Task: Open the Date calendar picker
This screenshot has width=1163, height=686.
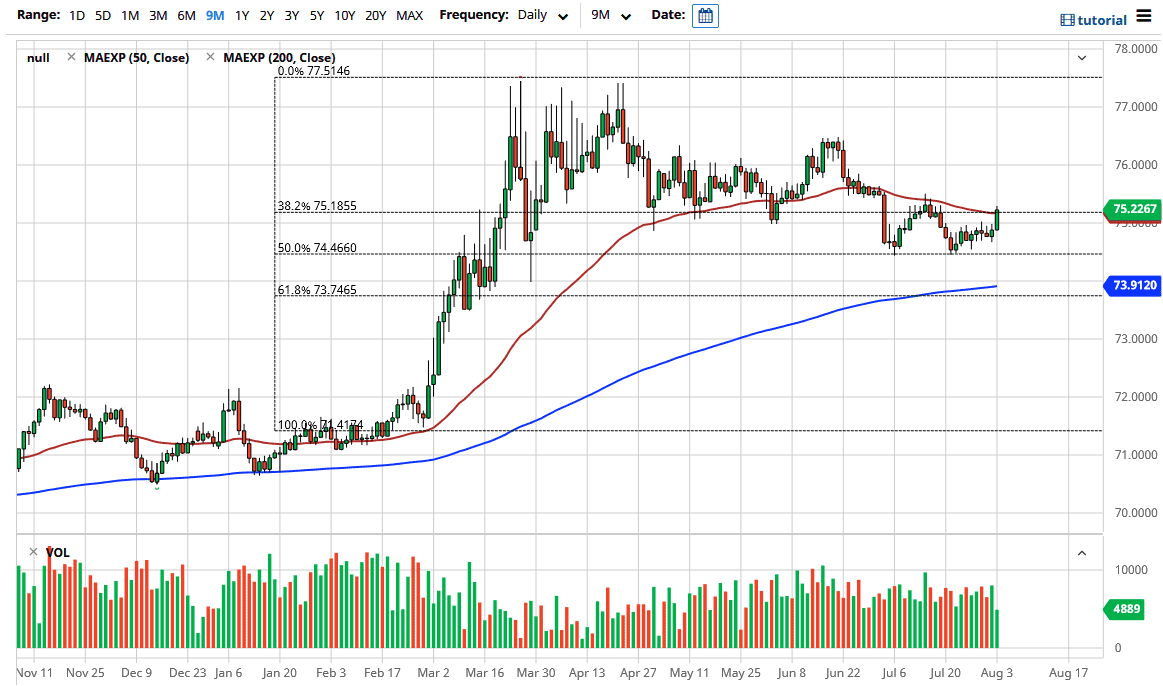Action: [x=705, y=16]
